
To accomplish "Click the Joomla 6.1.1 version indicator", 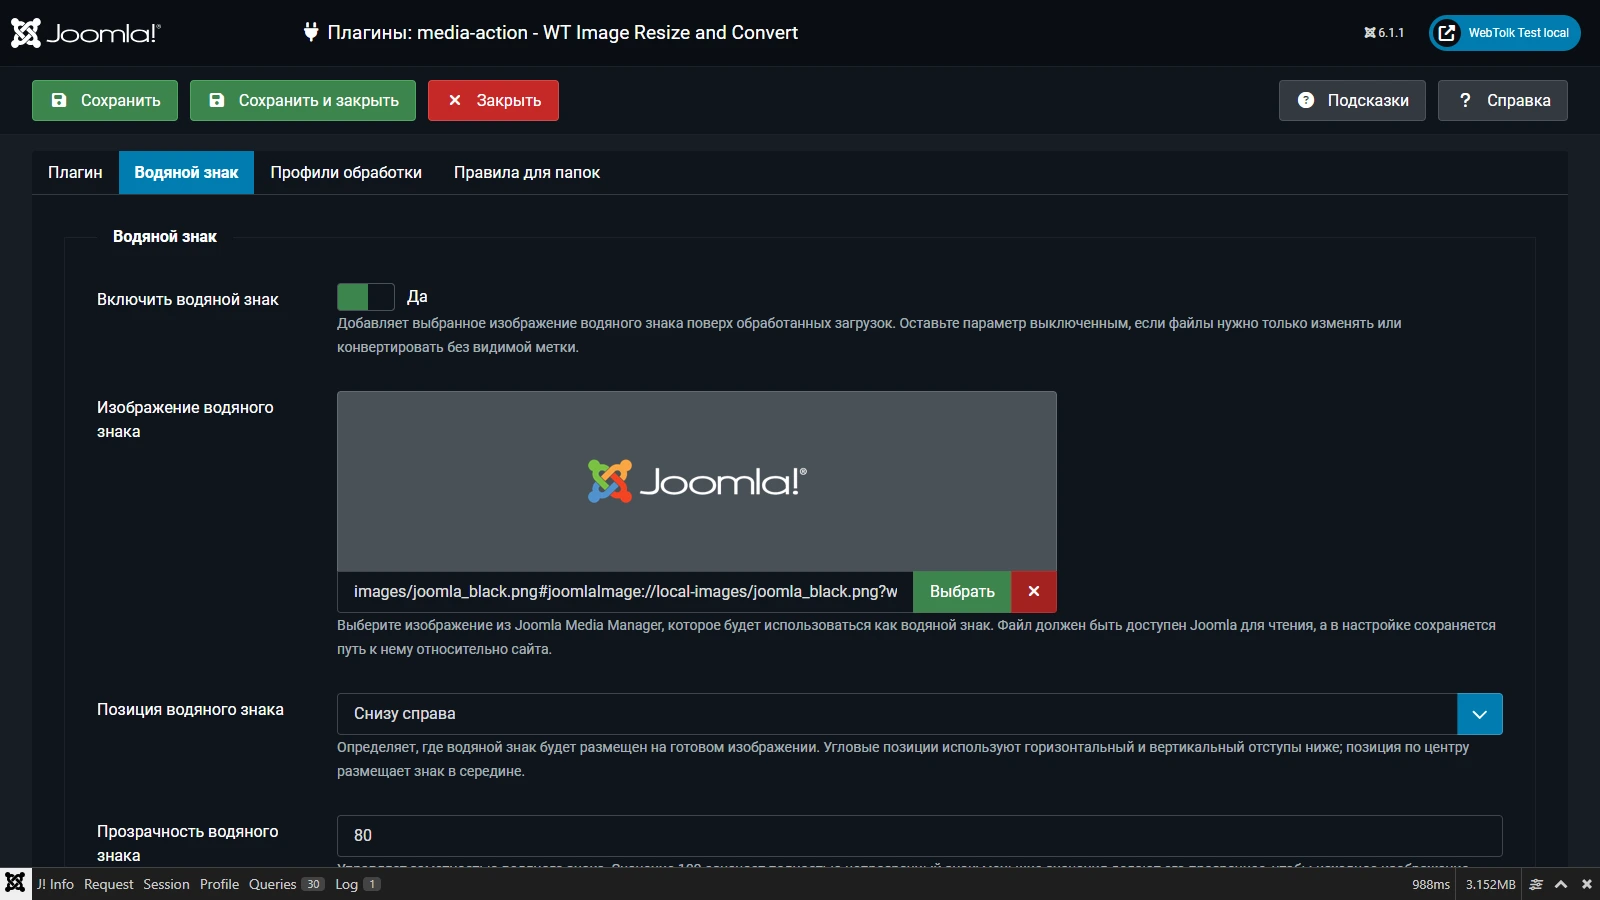I will 1384,33.
